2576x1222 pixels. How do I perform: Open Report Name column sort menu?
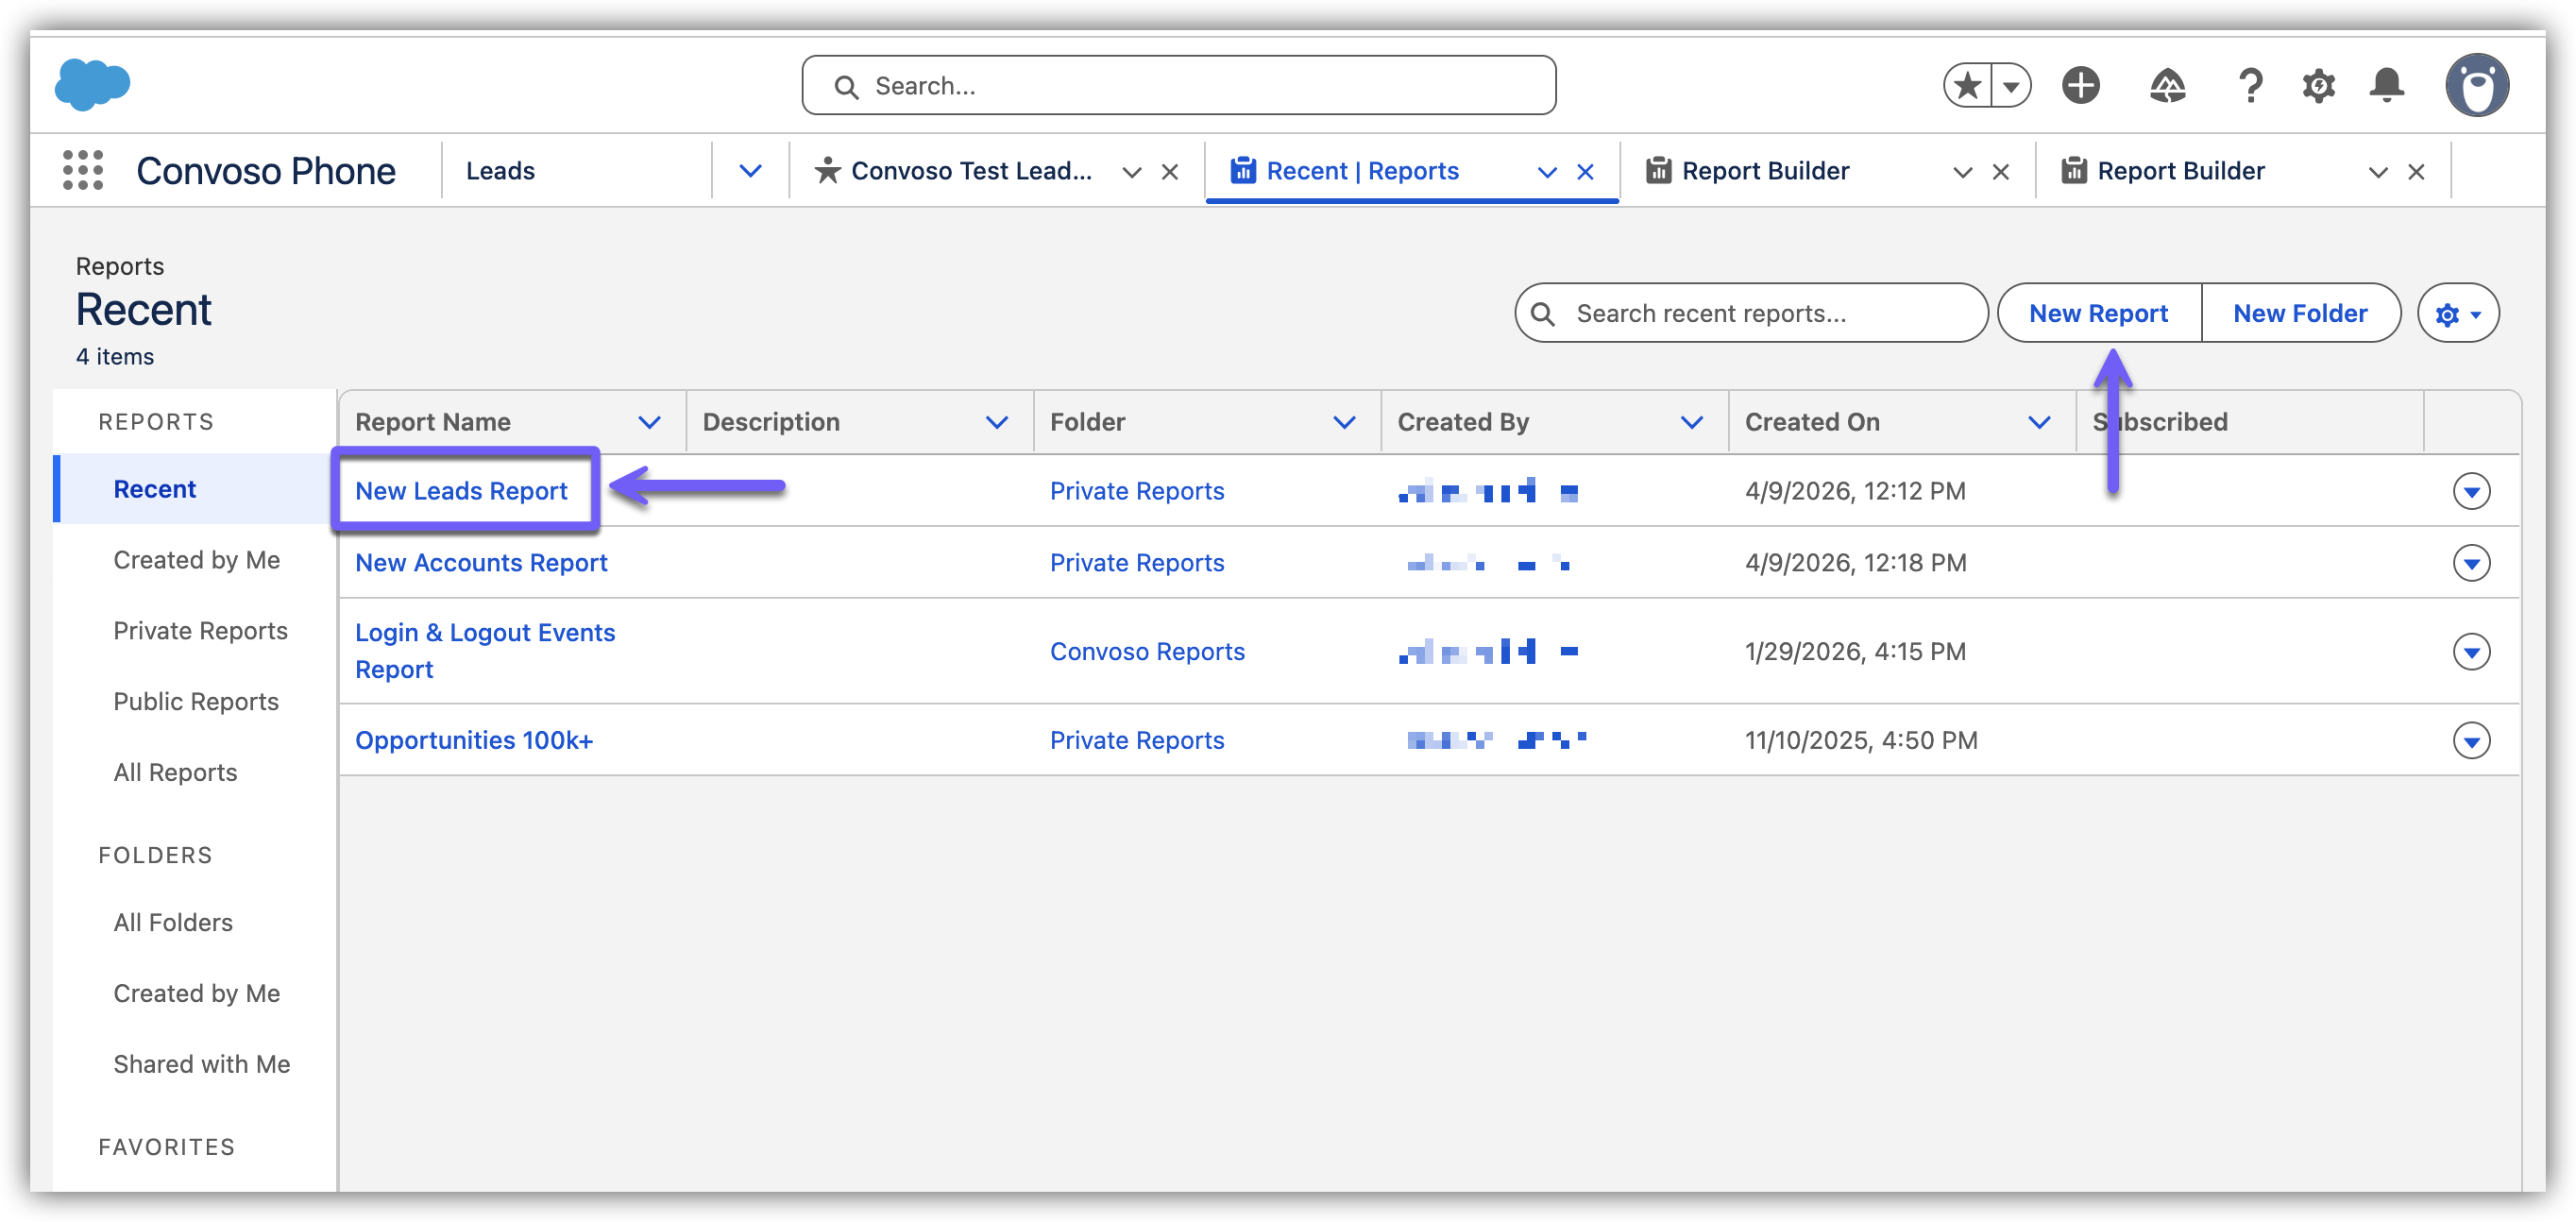click(x=649, y=422)
